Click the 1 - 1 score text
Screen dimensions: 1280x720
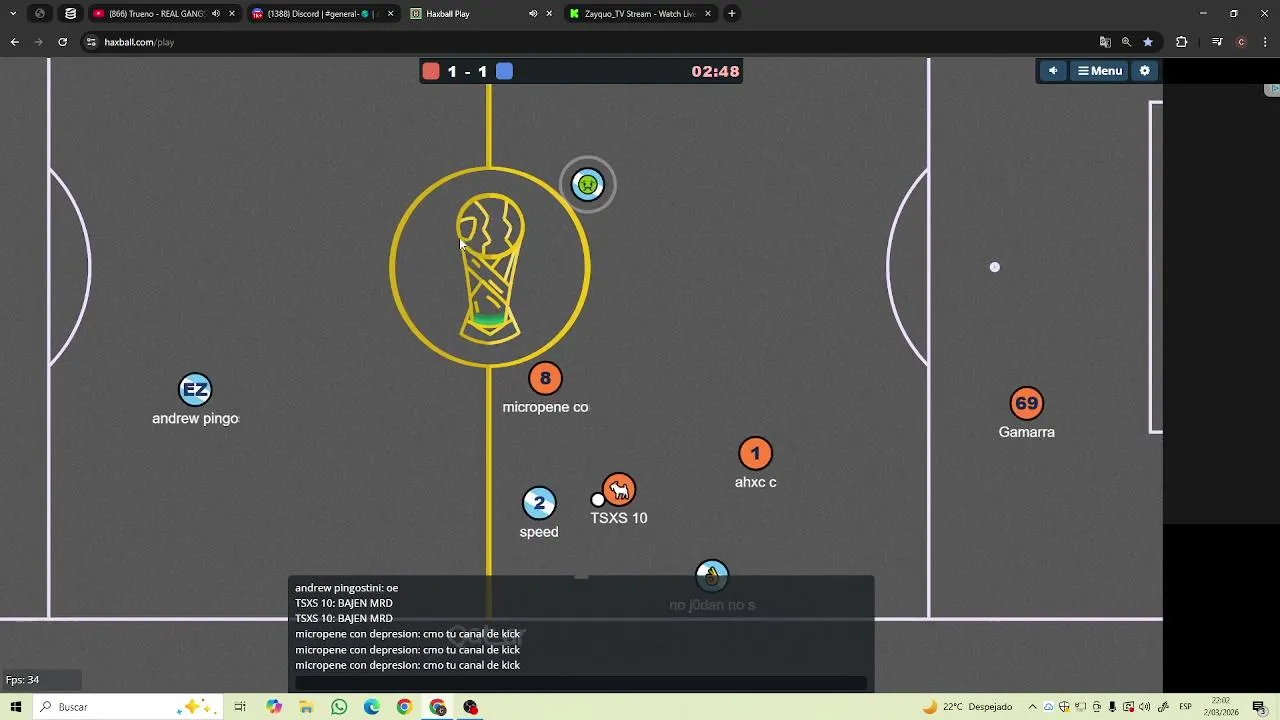click(x=467, y=71)
